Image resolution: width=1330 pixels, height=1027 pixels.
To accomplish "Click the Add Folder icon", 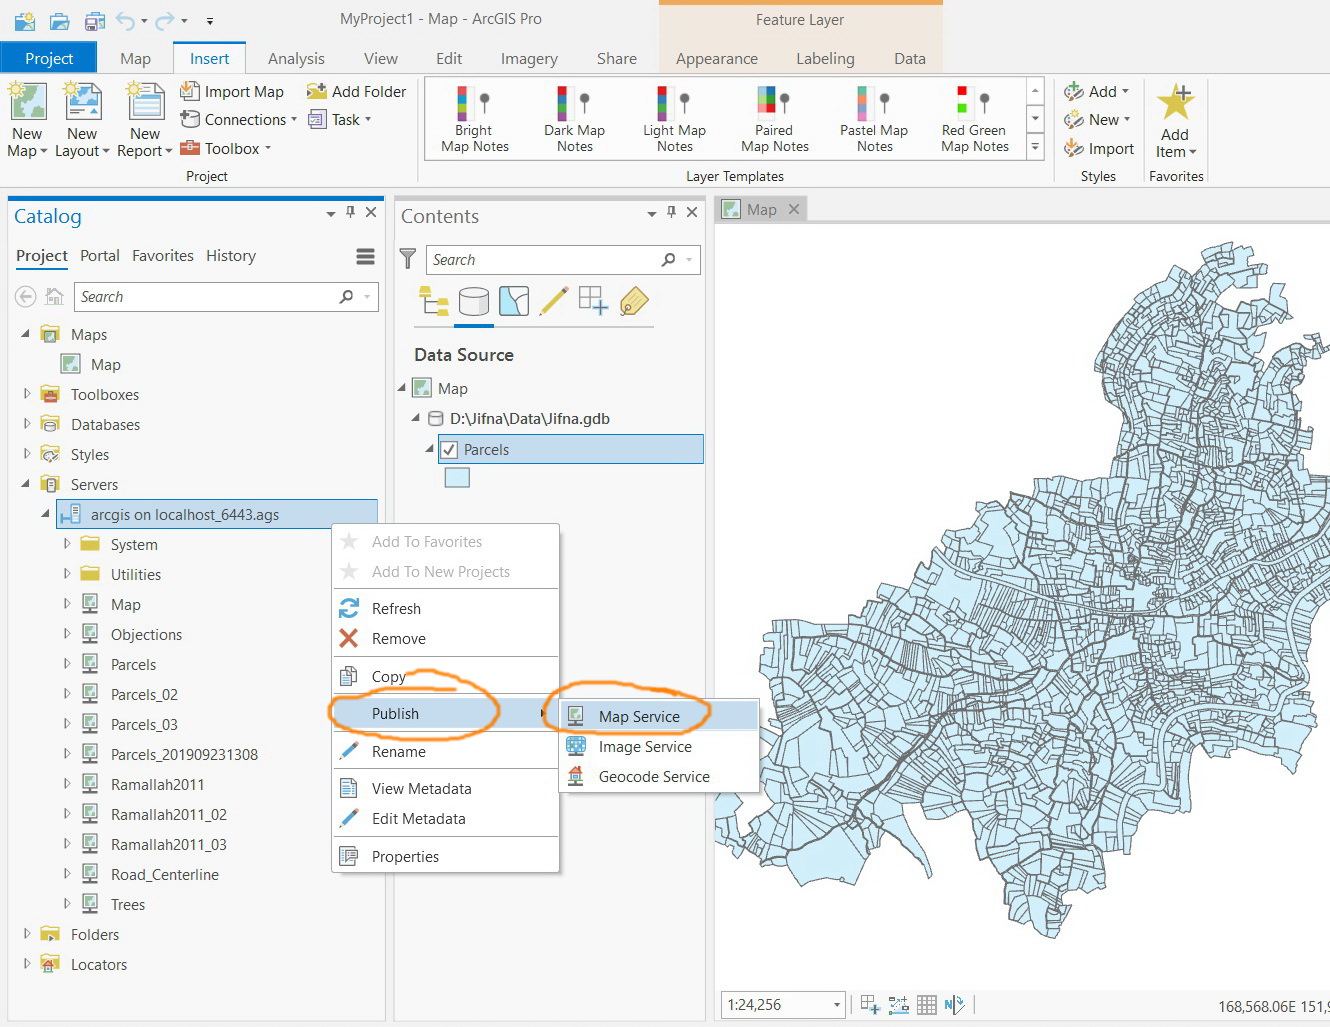I will coord(316,91).
